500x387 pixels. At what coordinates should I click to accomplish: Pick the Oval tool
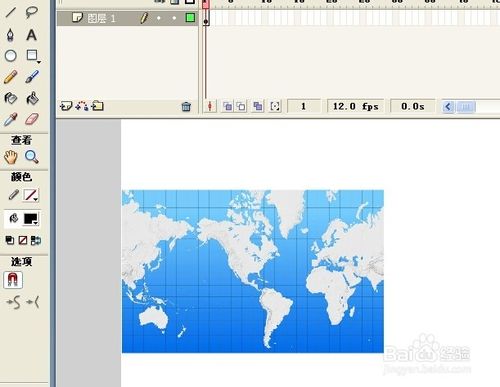tap(11, 56)
